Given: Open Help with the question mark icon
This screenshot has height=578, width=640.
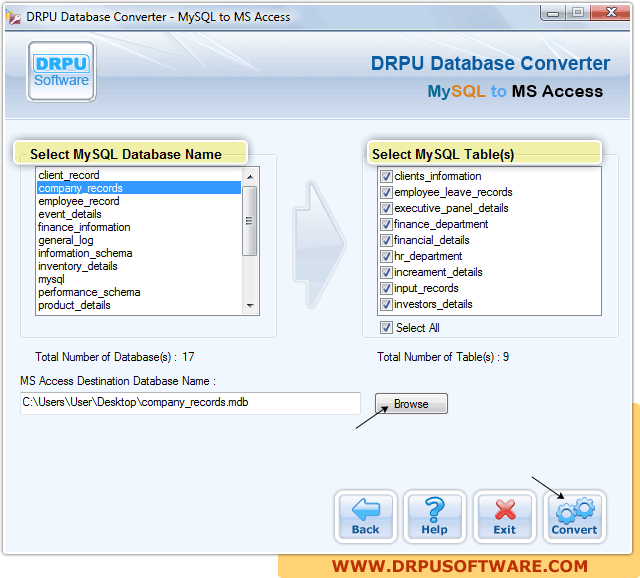Looking at the screenshot, I should point(434,516).
